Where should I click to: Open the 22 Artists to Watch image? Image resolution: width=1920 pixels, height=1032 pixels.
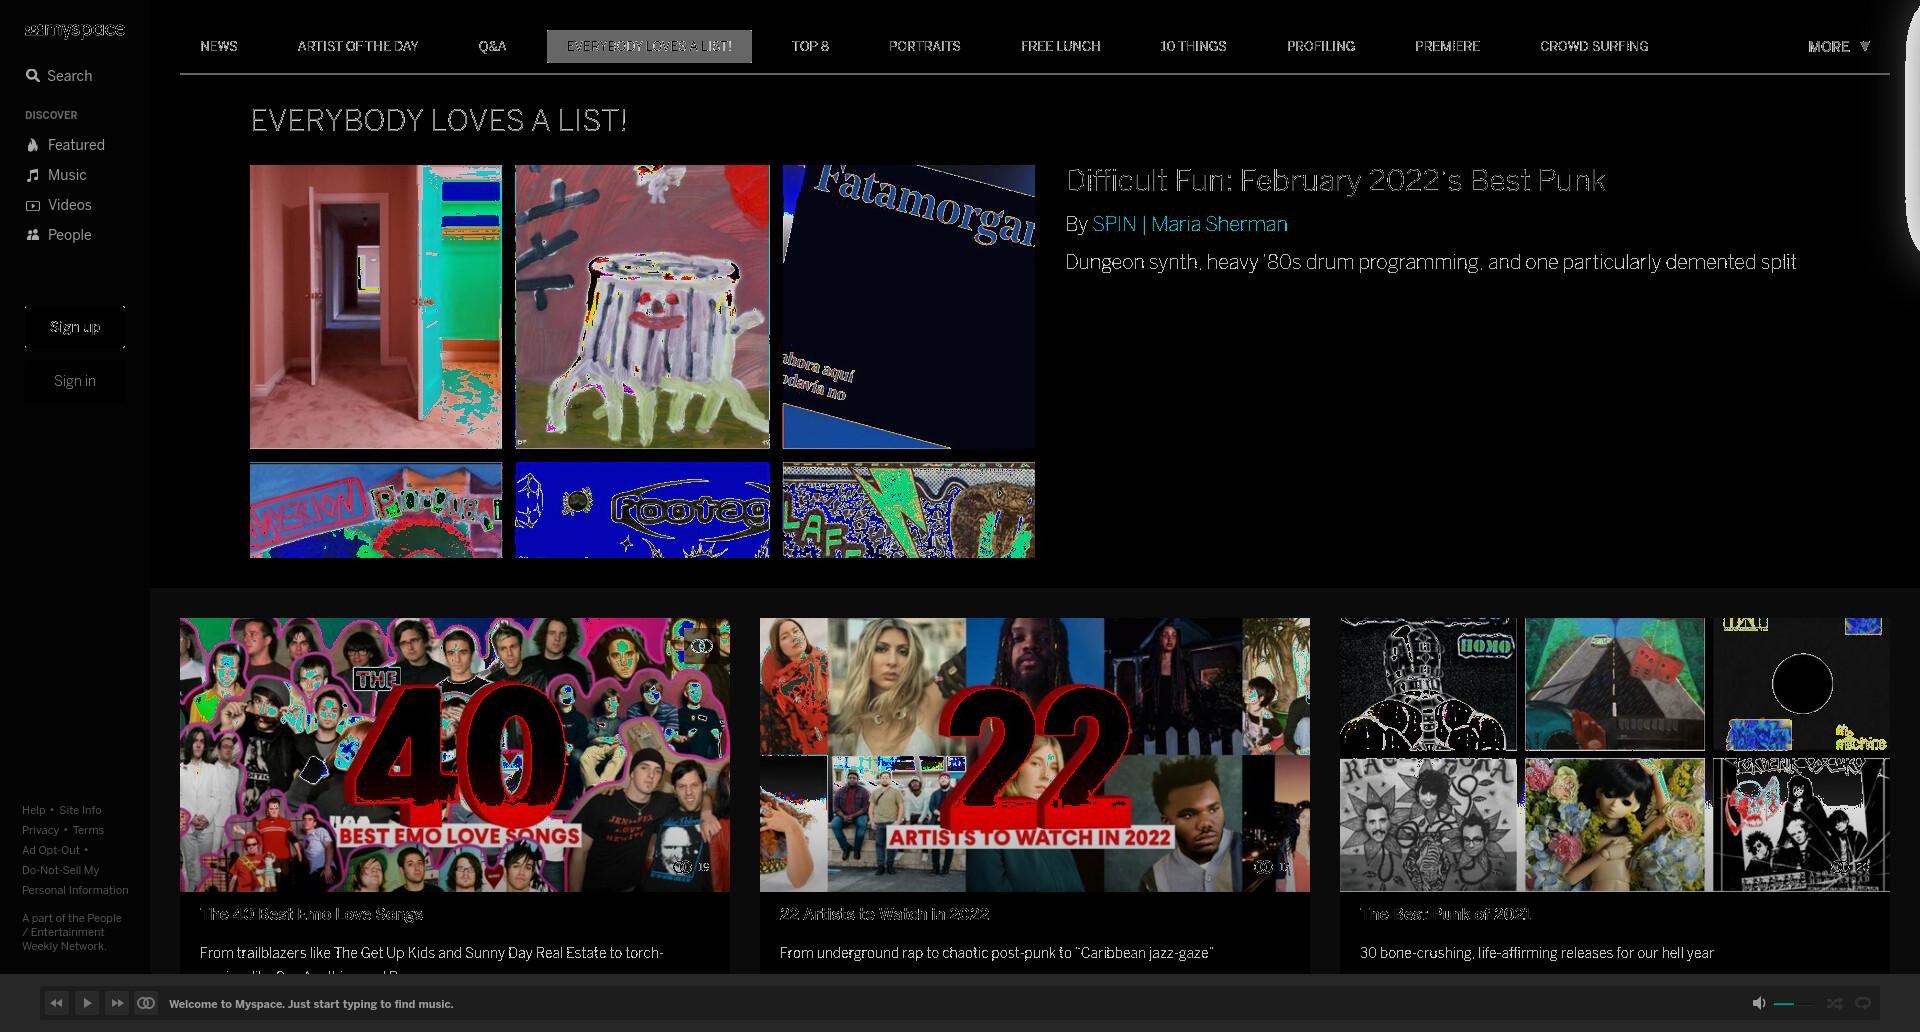(x=1035, y=755)
